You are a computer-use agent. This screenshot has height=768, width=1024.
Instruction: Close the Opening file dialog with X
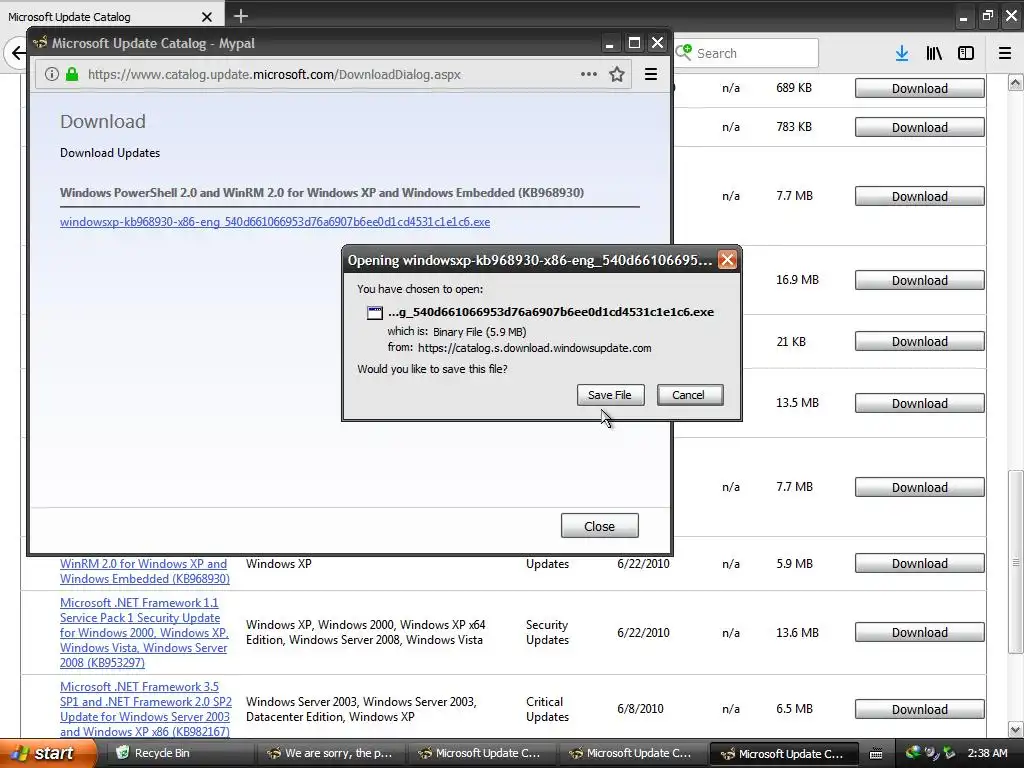pos(727,260)
